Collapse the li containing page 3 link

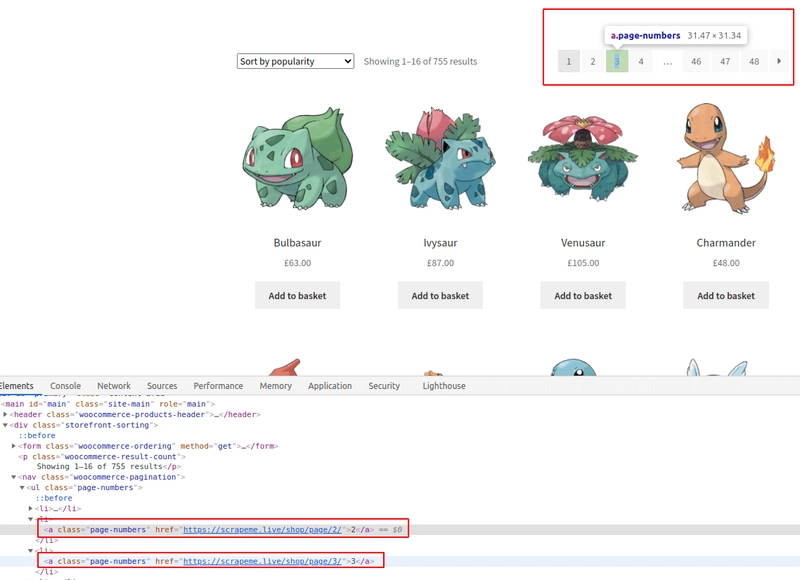[x=31, y=550]
